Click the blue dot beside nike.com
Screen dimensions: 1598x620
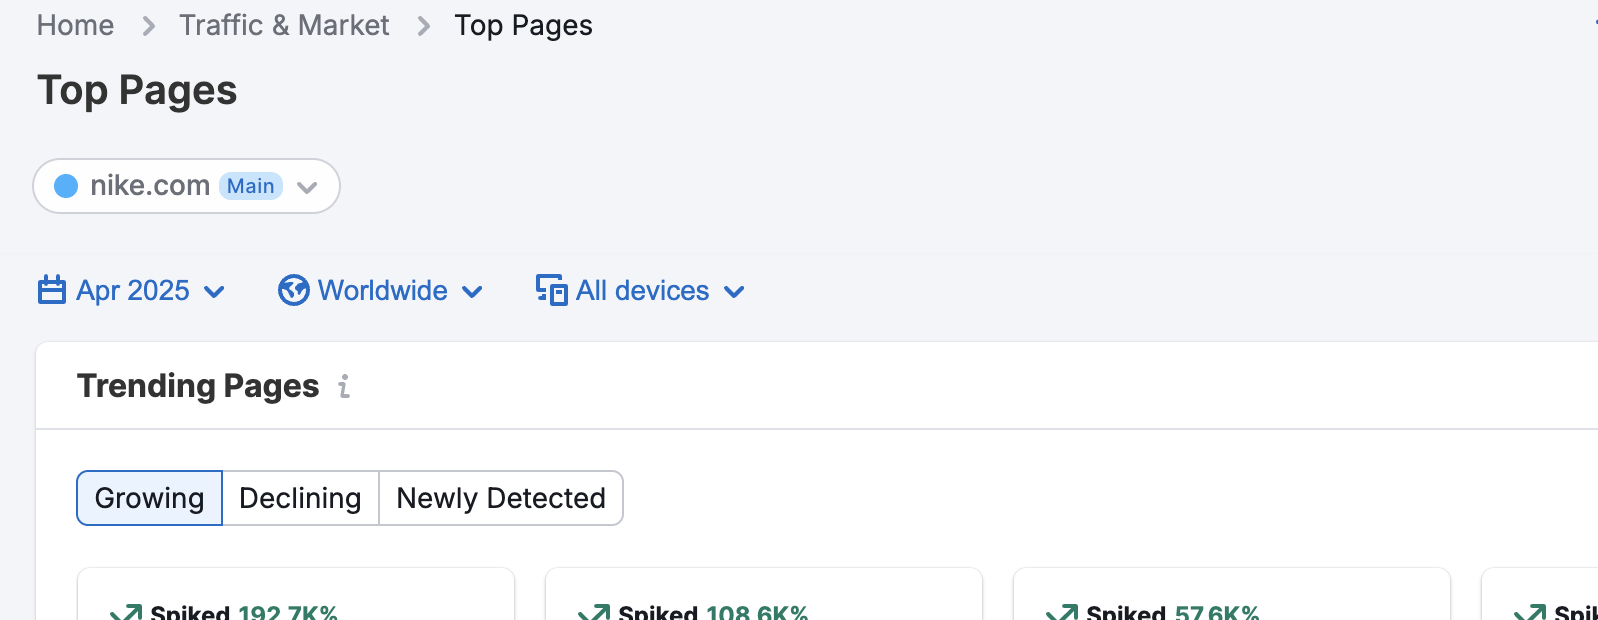point(66,186)
